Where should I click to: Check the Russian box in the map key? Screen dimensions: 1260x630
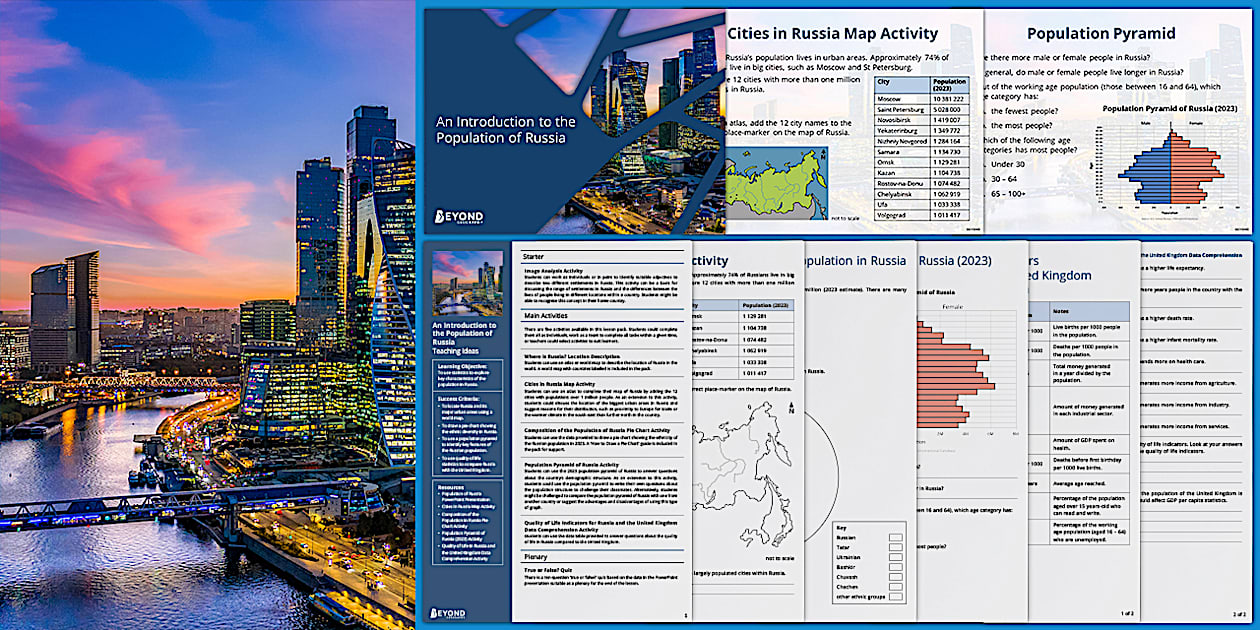tap(895, 538)
